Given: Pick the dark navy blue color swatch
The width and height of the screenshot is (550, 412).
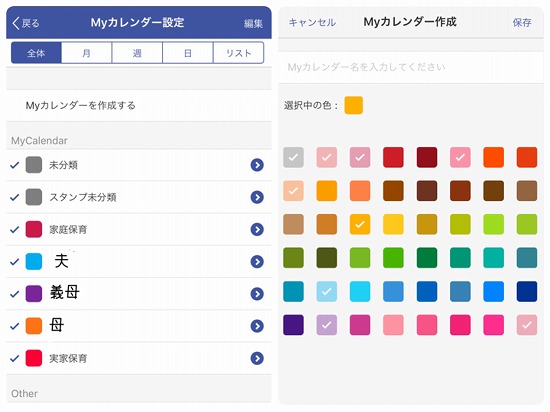Looking at the screenshot, I should [527, 291].
